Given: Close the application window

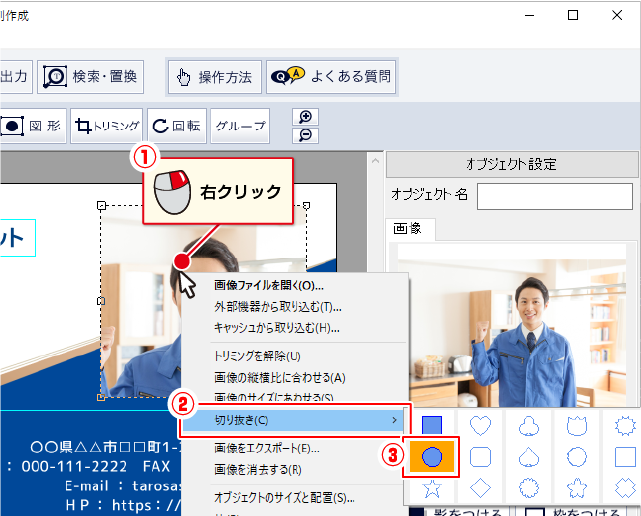Looking at the screenshot, I should point(617,16).
